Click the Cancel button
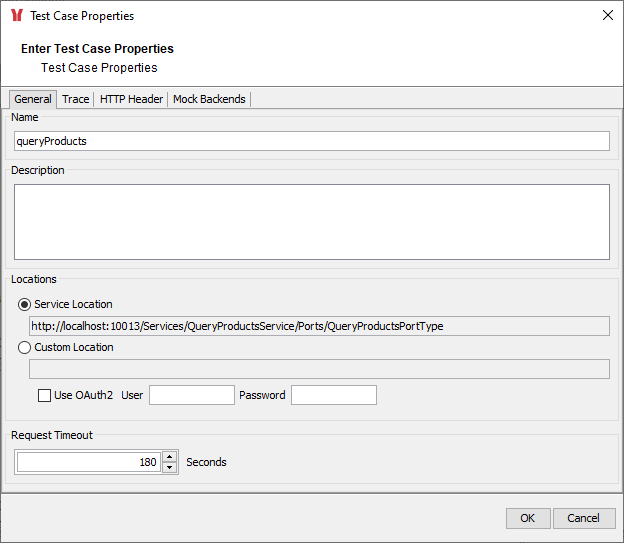 point(583,518)
